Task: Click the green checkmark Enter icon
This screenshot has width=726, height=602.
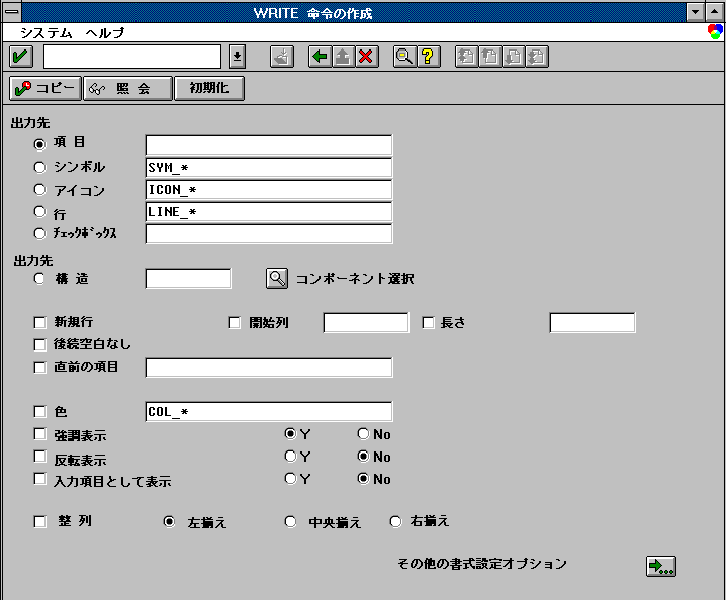Action: [x=20, y=57]
